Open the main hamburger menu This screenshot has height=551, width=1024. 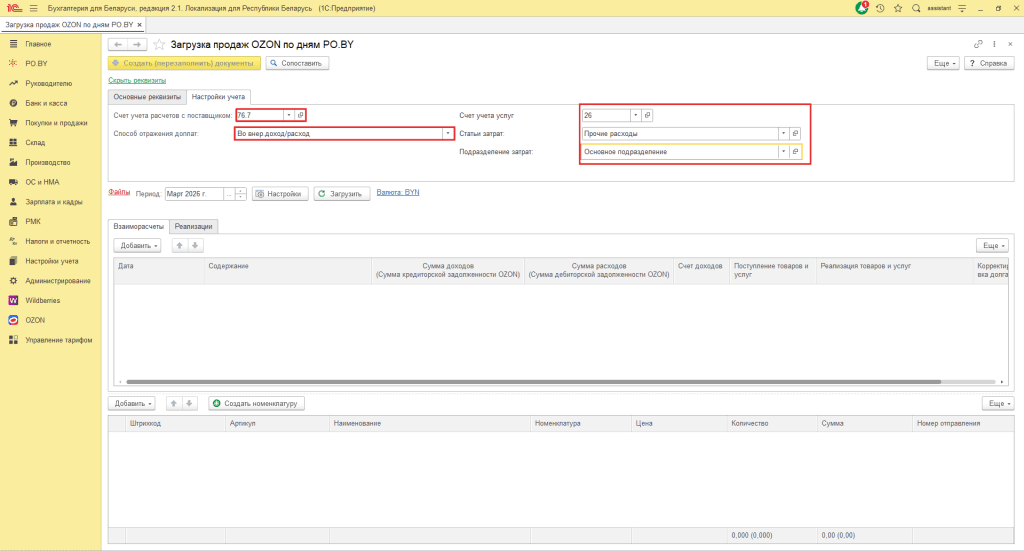point(33,8)
